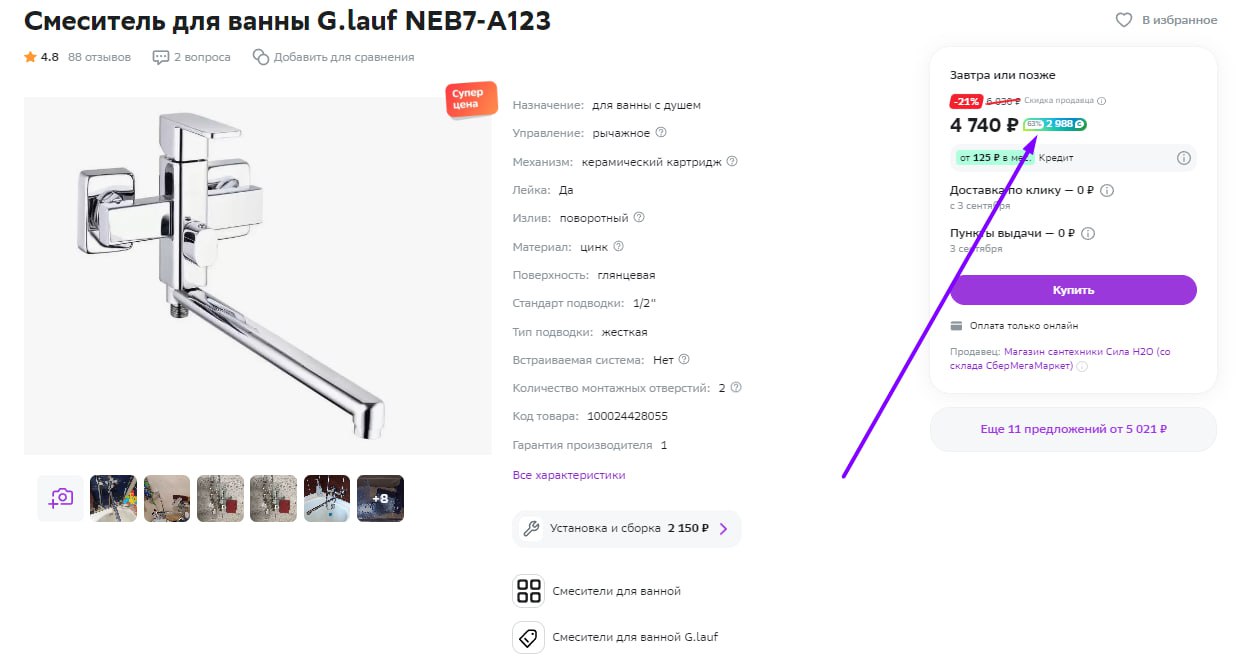
Task: Click the green «2 988» bonus badge
Action: pos(1055,123)
